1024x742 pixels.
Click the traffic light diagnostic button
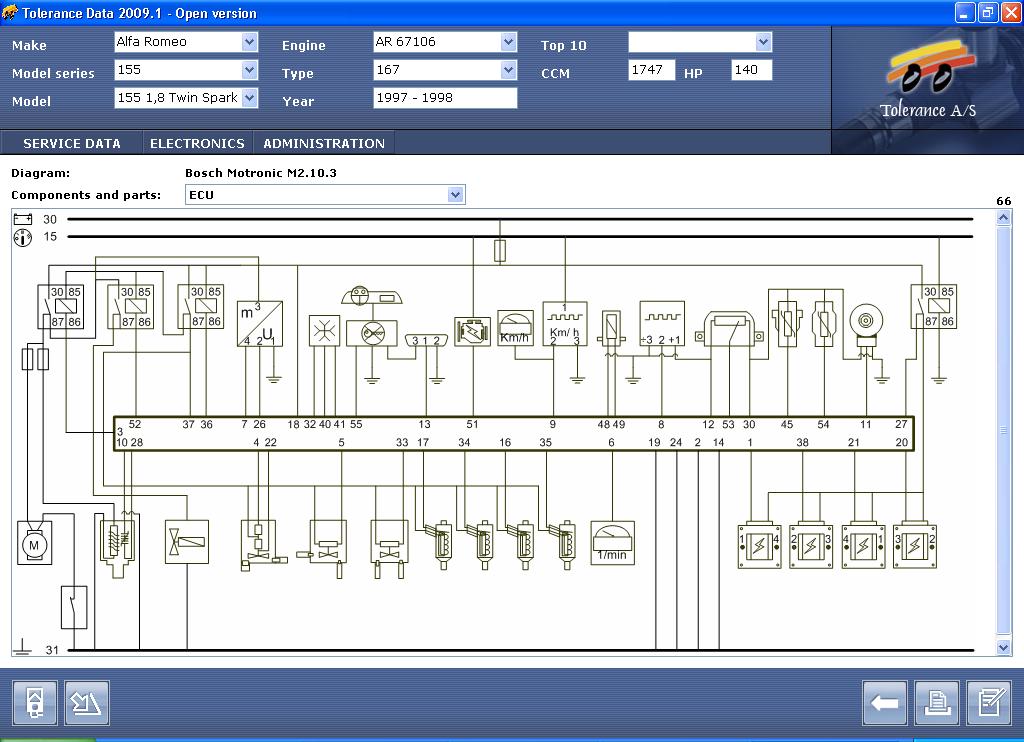pos(35,703)
